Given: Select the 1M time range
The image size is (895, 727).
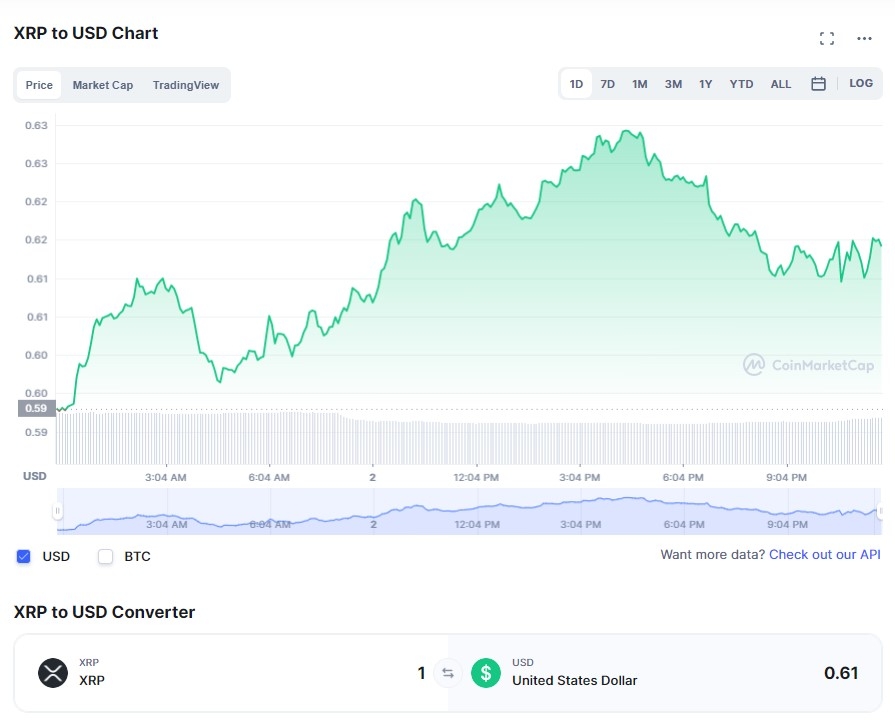Looking at the screenshot, I should pos(639,84).
